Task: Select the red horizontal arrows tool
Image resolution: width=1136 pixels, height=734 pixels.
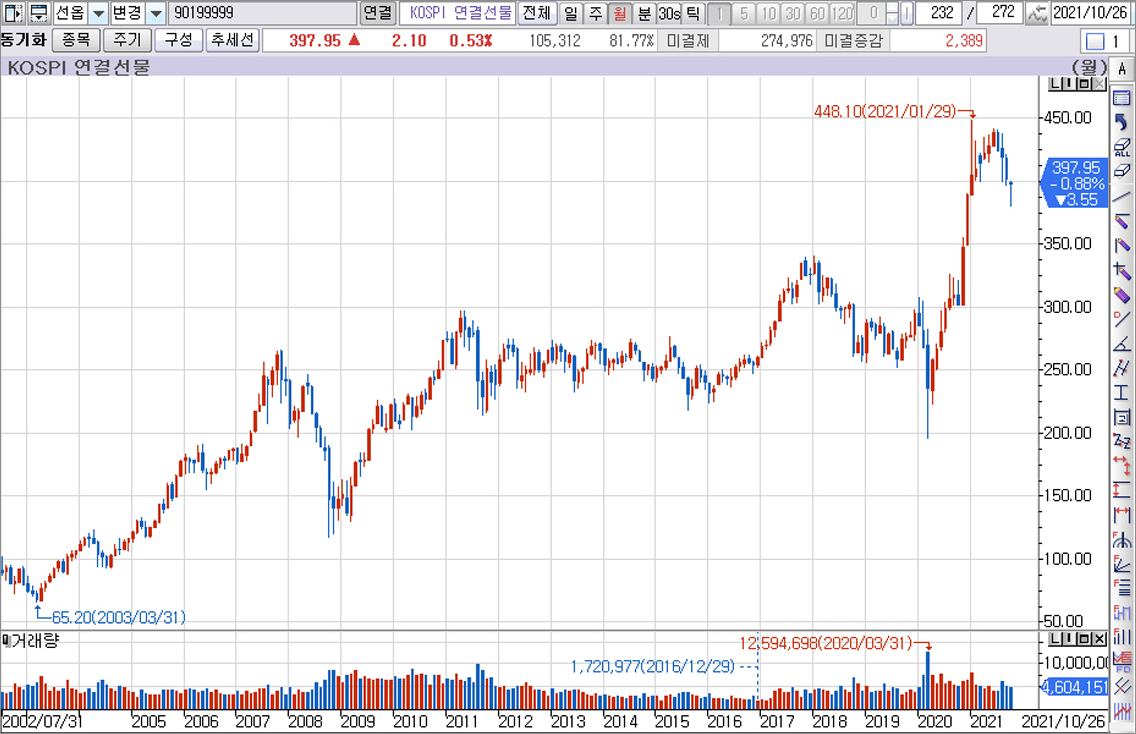Action: (x=1122, y=465)
